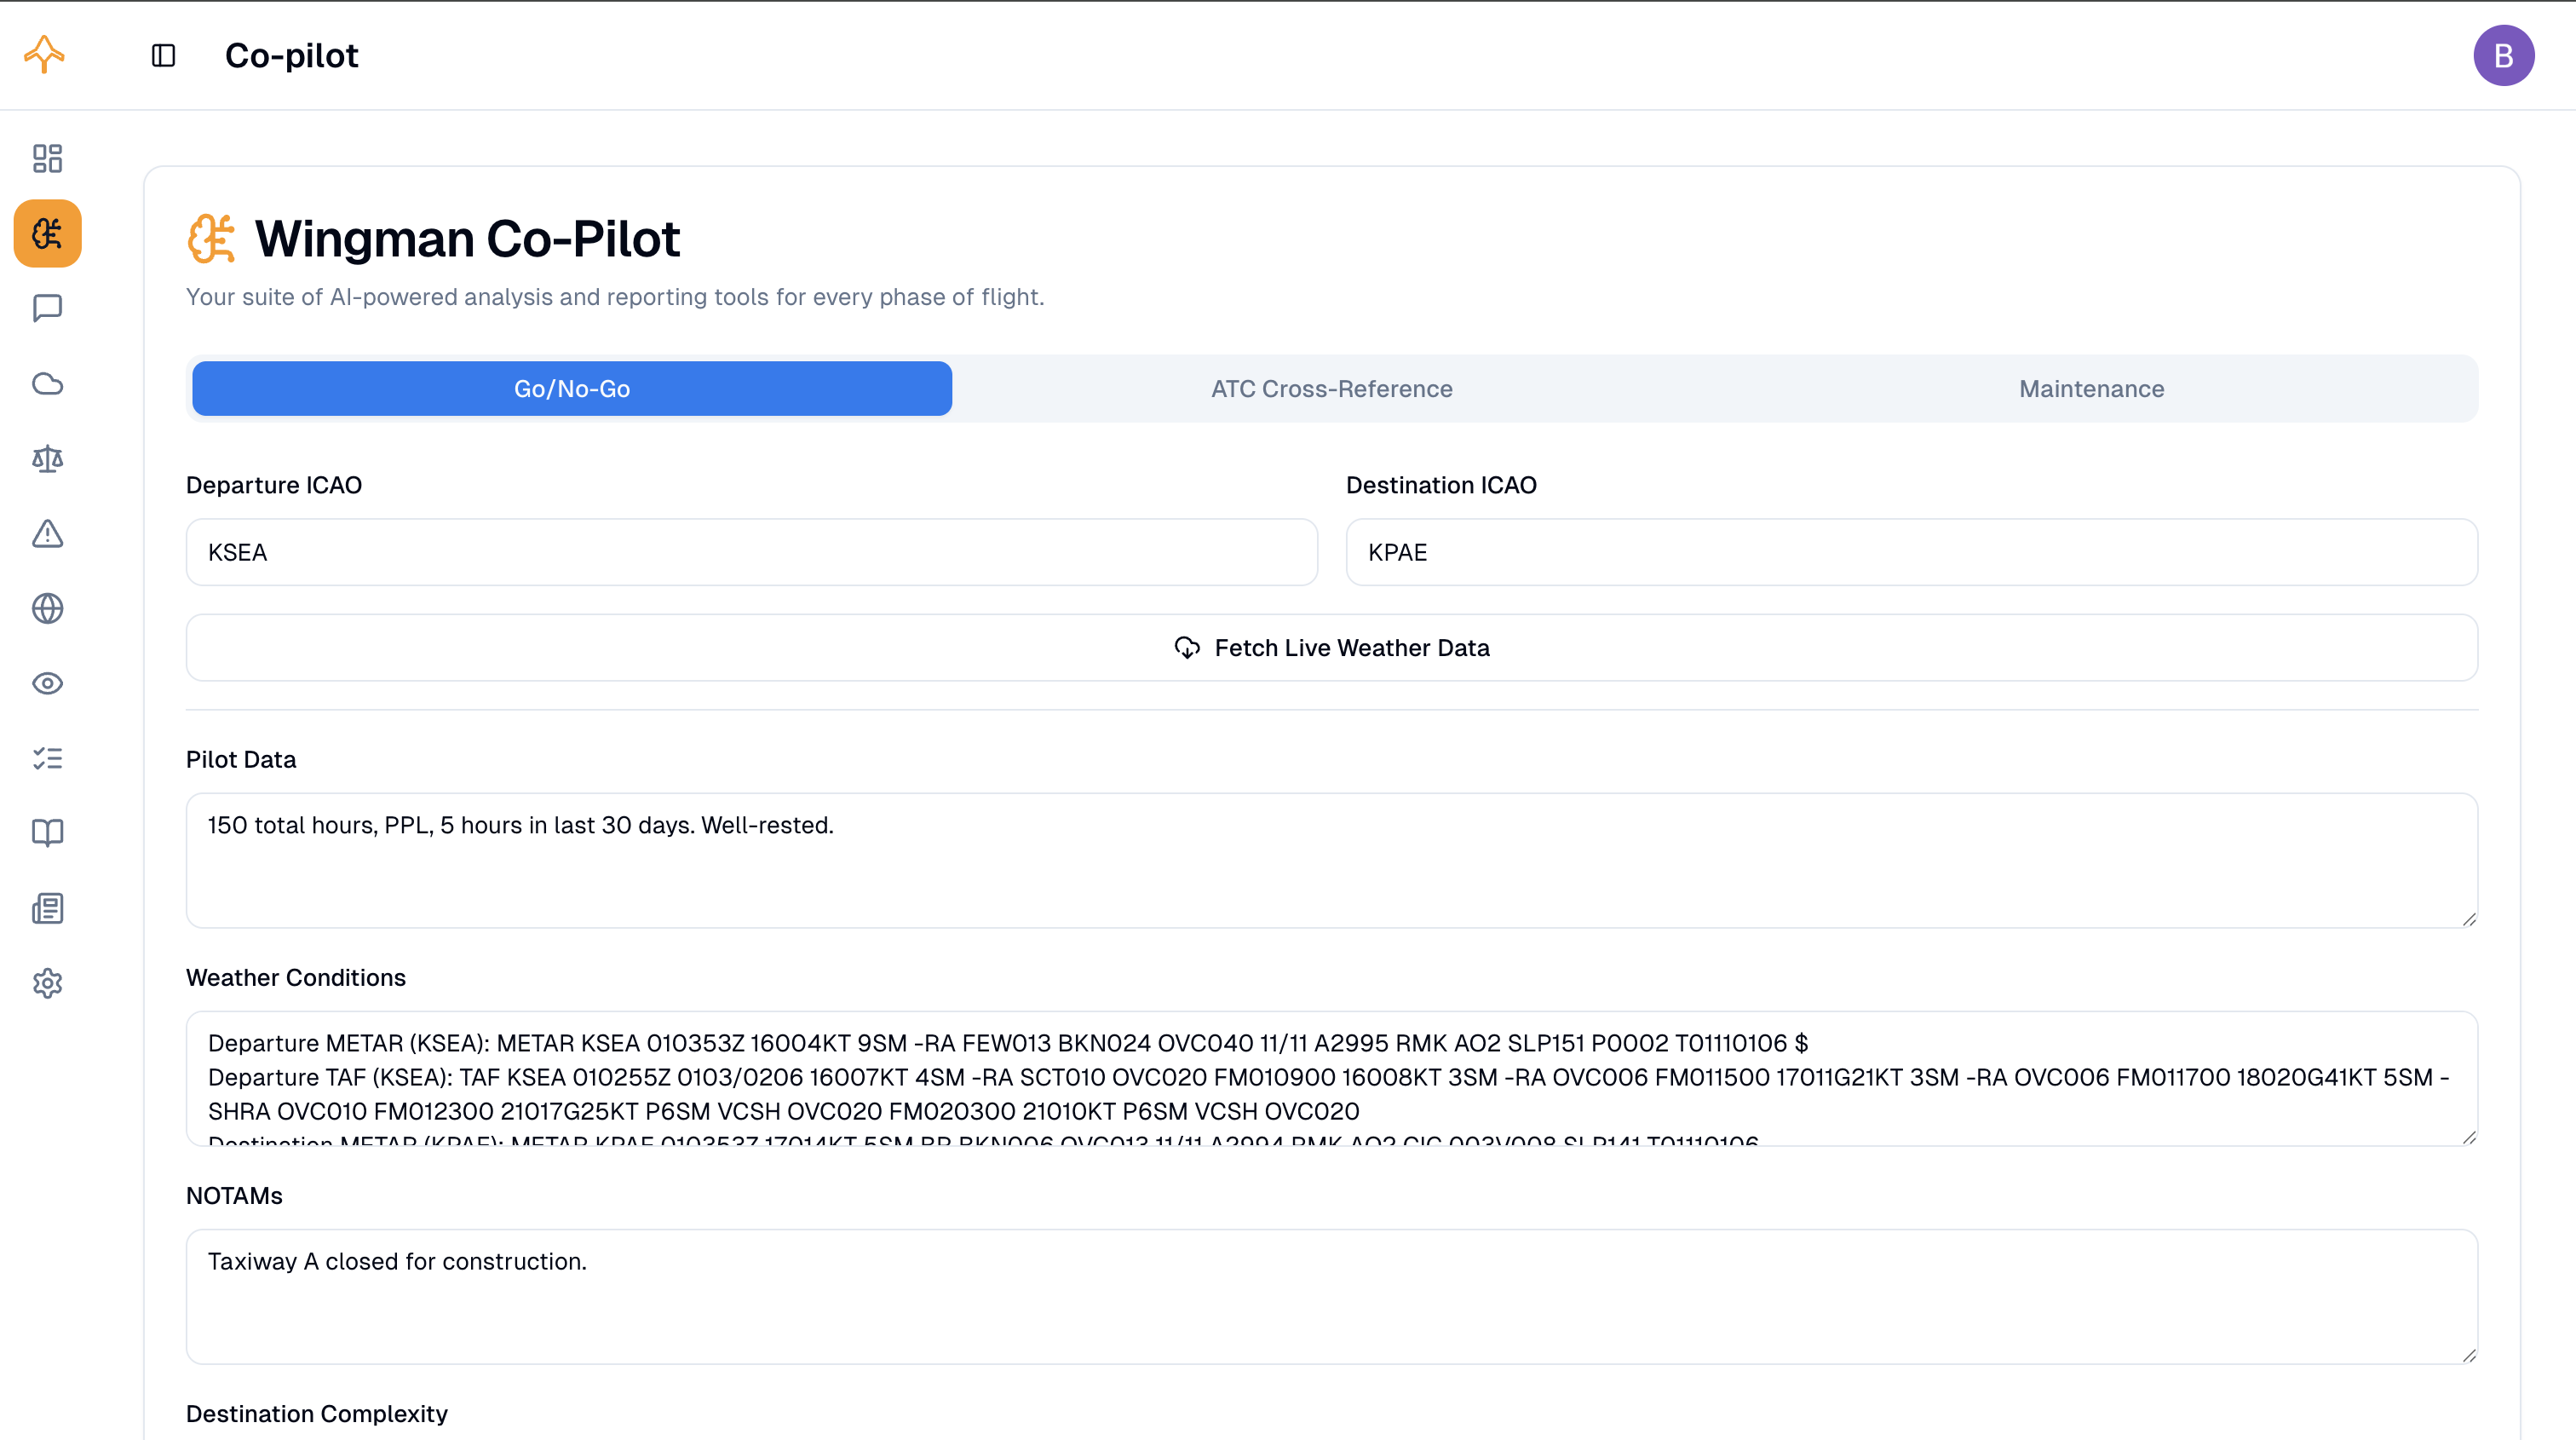Open the globe sidebar icon
The width and height of the screenshot is (2576, 1440).
pos(47,608)
